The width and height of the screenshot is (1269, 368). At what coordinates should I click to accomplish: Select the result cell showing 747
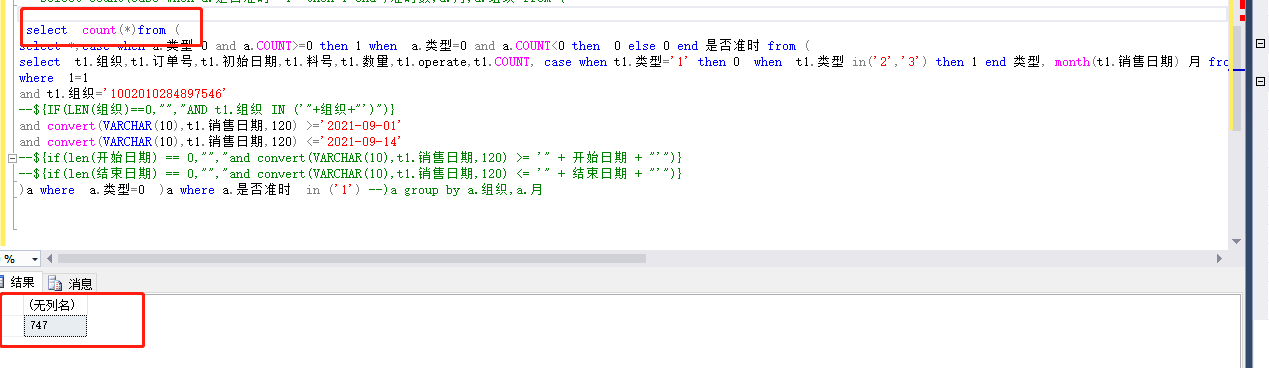(x=56, y=325)
